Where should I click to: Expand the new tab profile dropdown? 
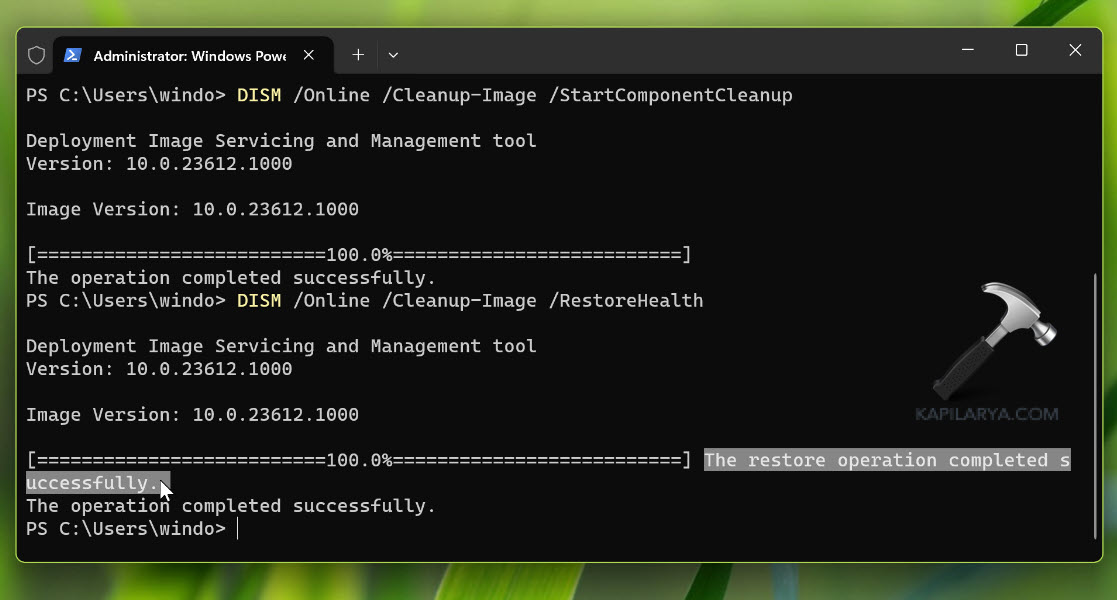pyautogui.click(x=393, y=55)
